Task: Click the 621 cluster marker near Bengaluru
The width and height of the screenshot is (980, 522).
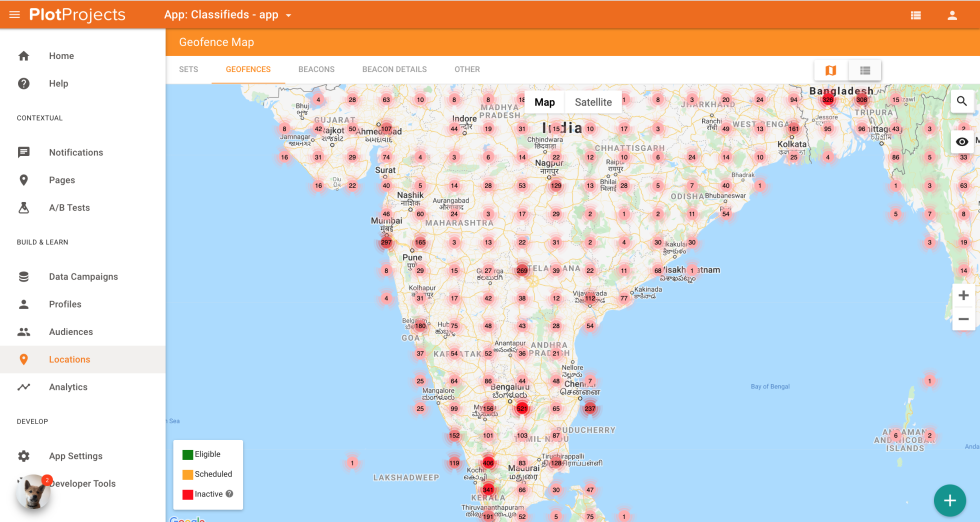Action: point(521,408)
